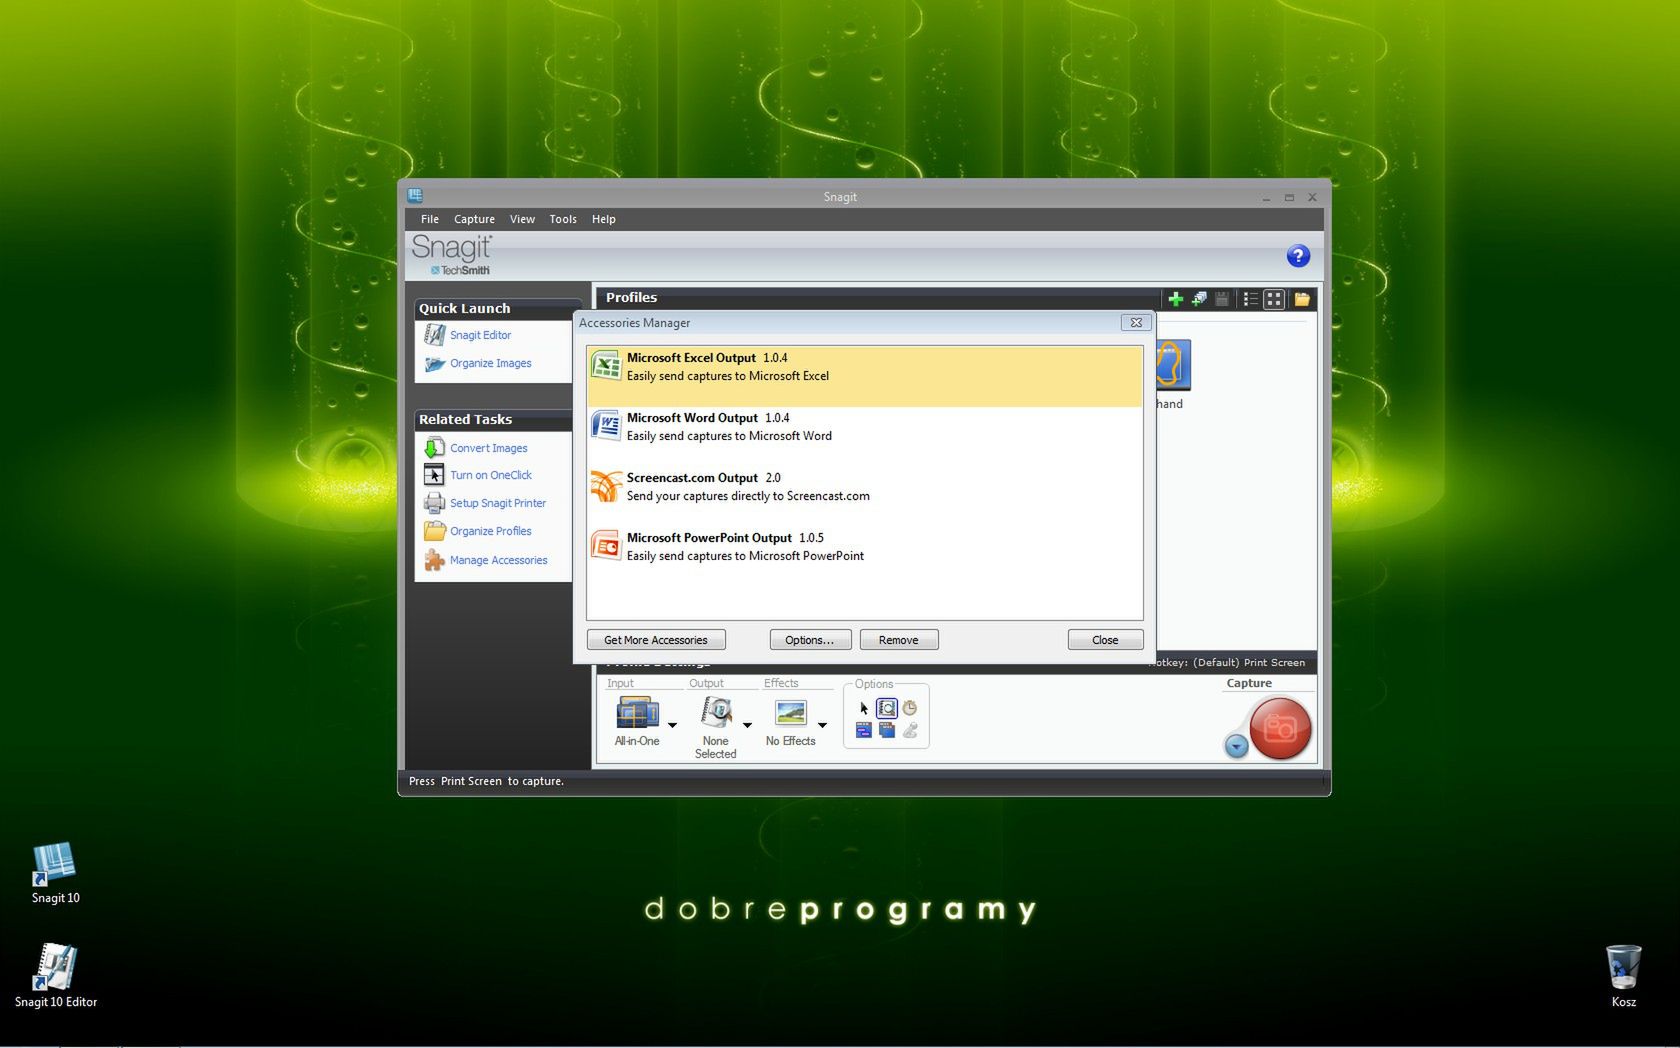This screenshot has height=1048, width=1680.
Task: Click the Get More Accessories button
Action: point(656,640)
